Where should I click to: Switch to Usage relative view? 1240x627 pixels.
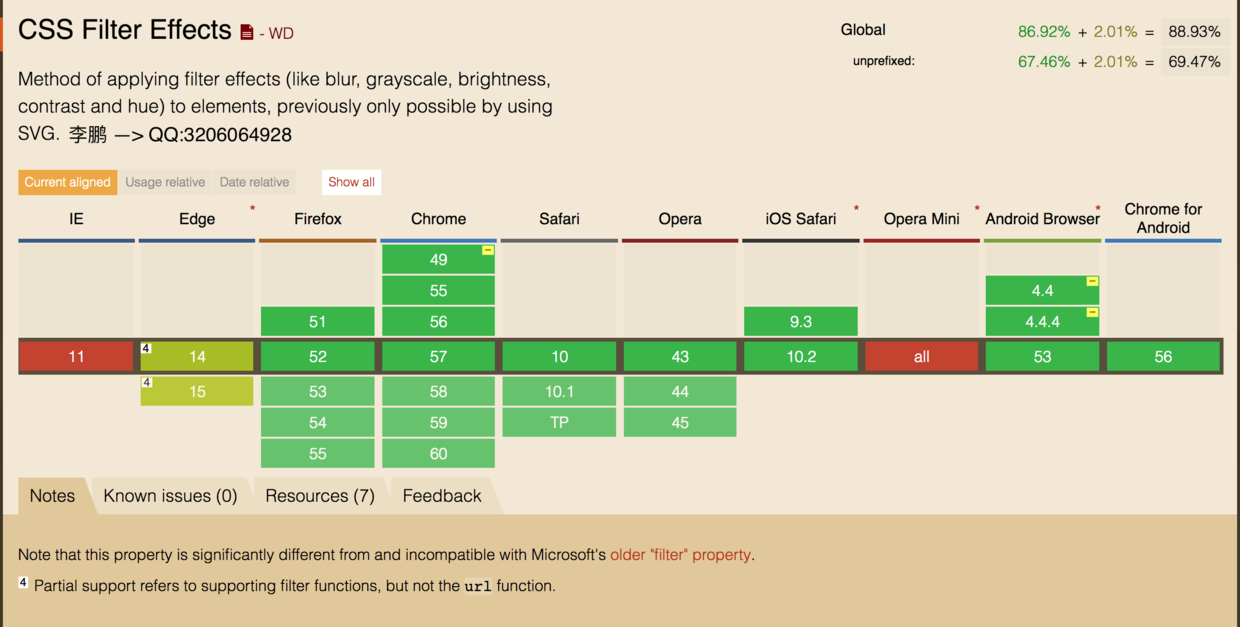(x=165, y=182)
